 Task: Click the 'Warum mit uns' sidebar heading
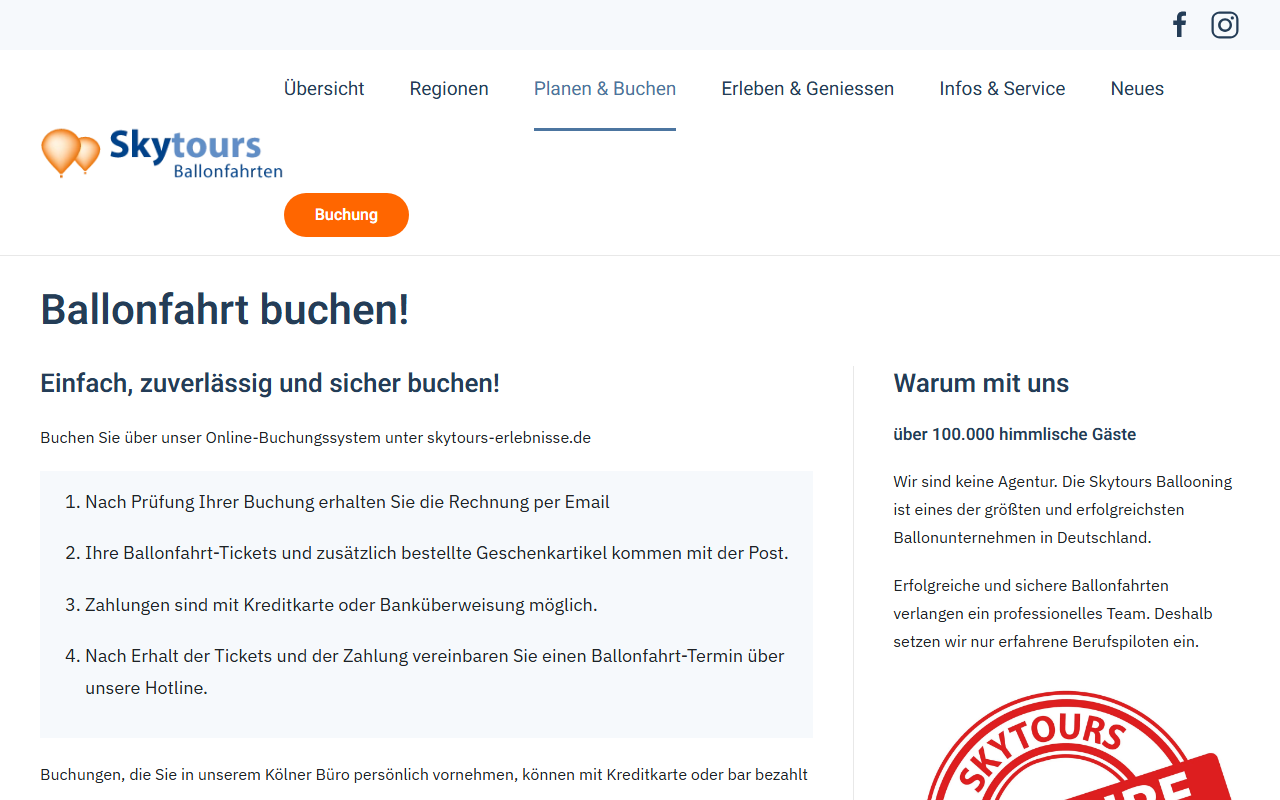(981, 383)
